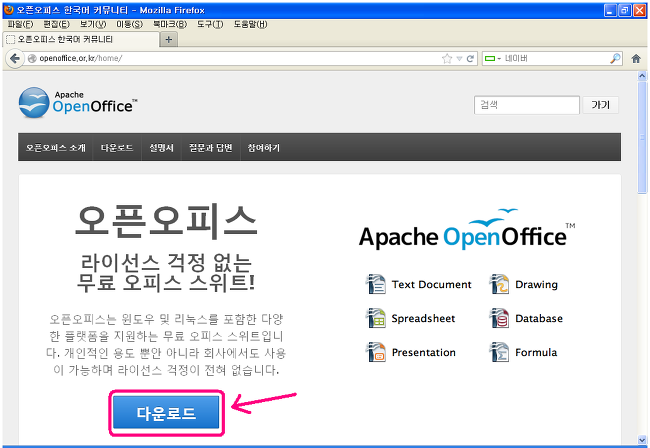Click the Drawing label

click(x=536, y=285)
